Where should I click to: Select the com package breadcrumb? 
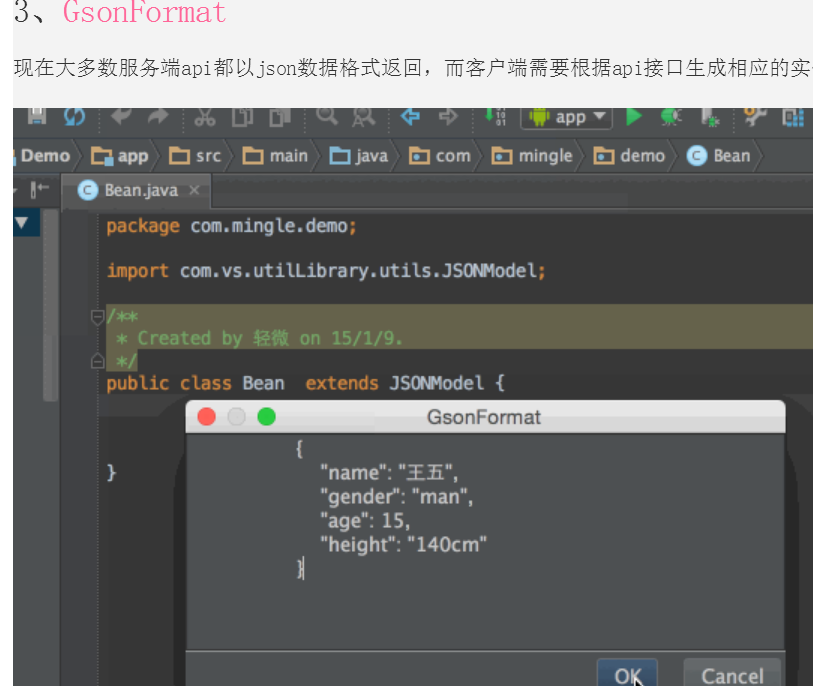point(440,156)
